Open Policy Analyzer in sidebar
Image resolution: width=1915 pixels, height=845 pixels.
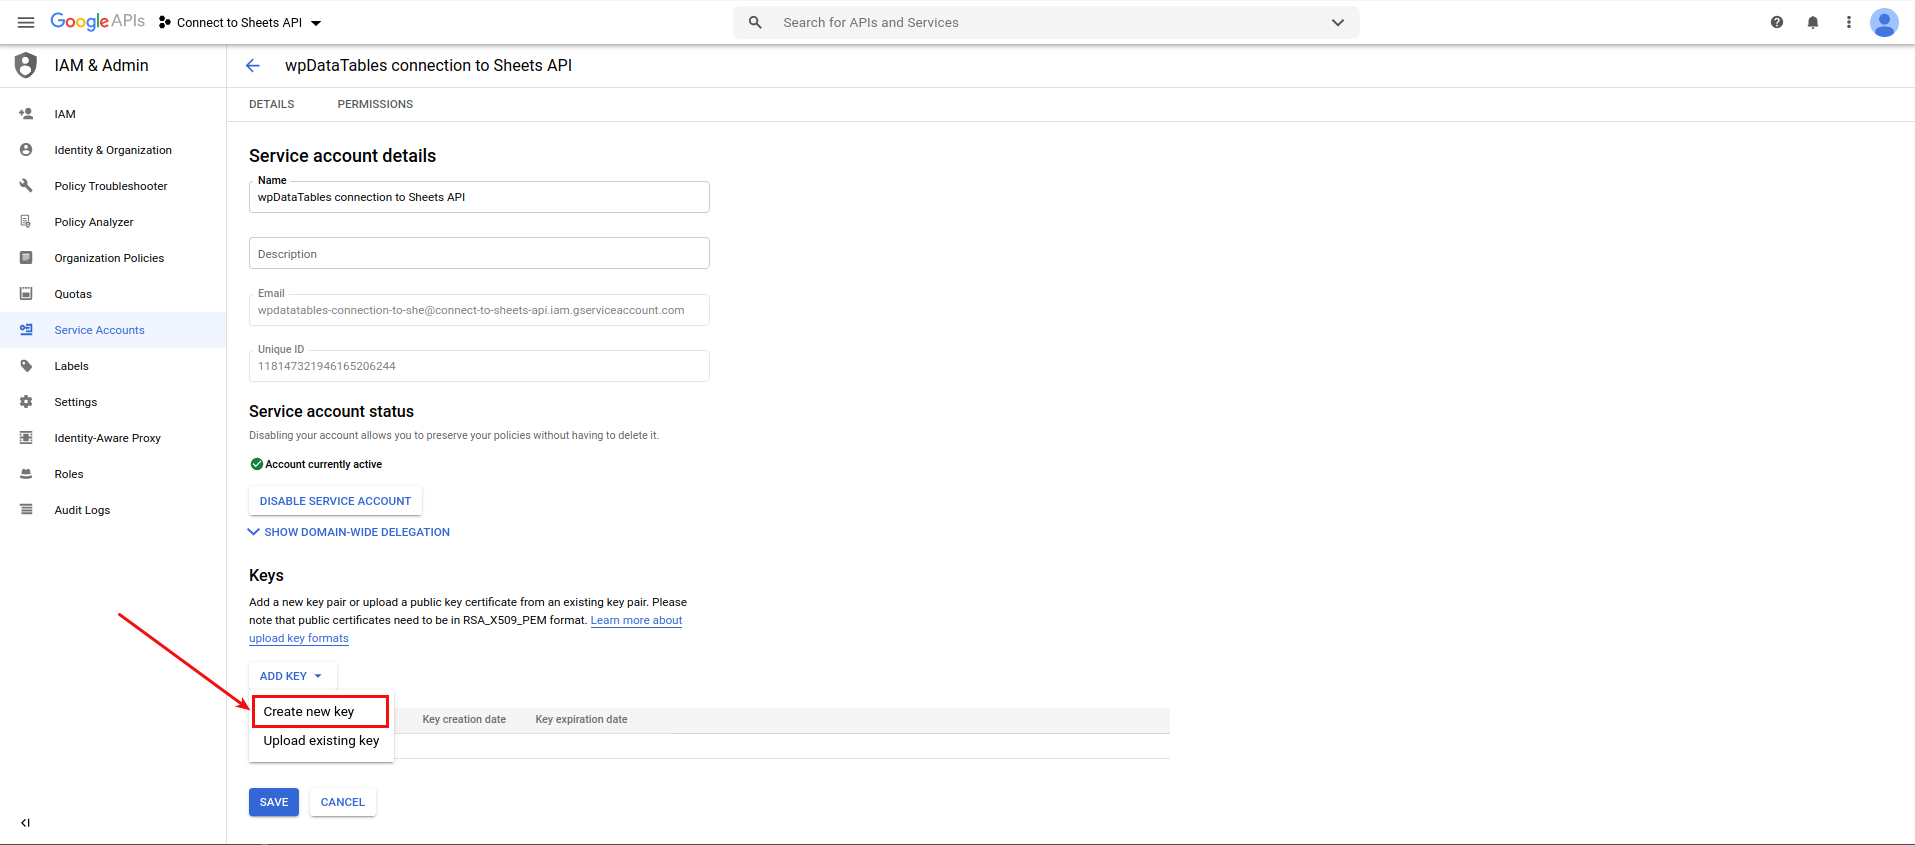coord(113,222)
